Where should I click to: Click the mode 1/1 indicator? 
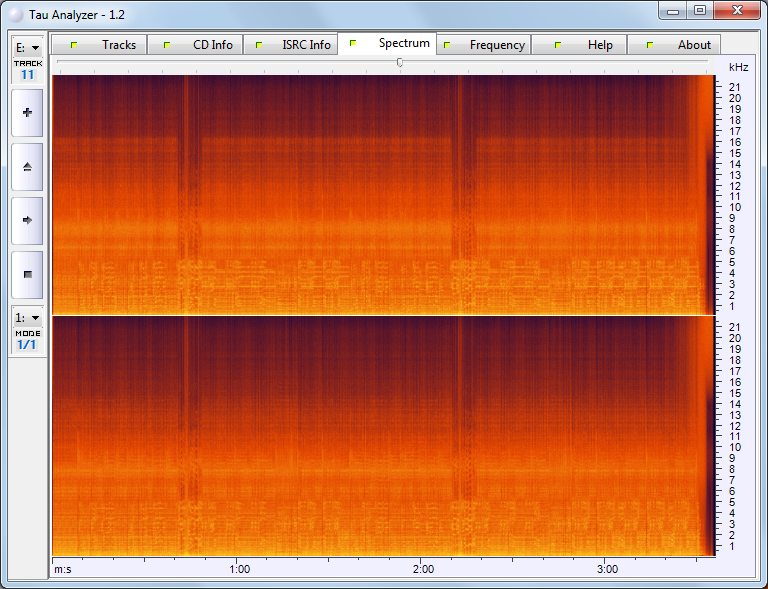[27, 344]
